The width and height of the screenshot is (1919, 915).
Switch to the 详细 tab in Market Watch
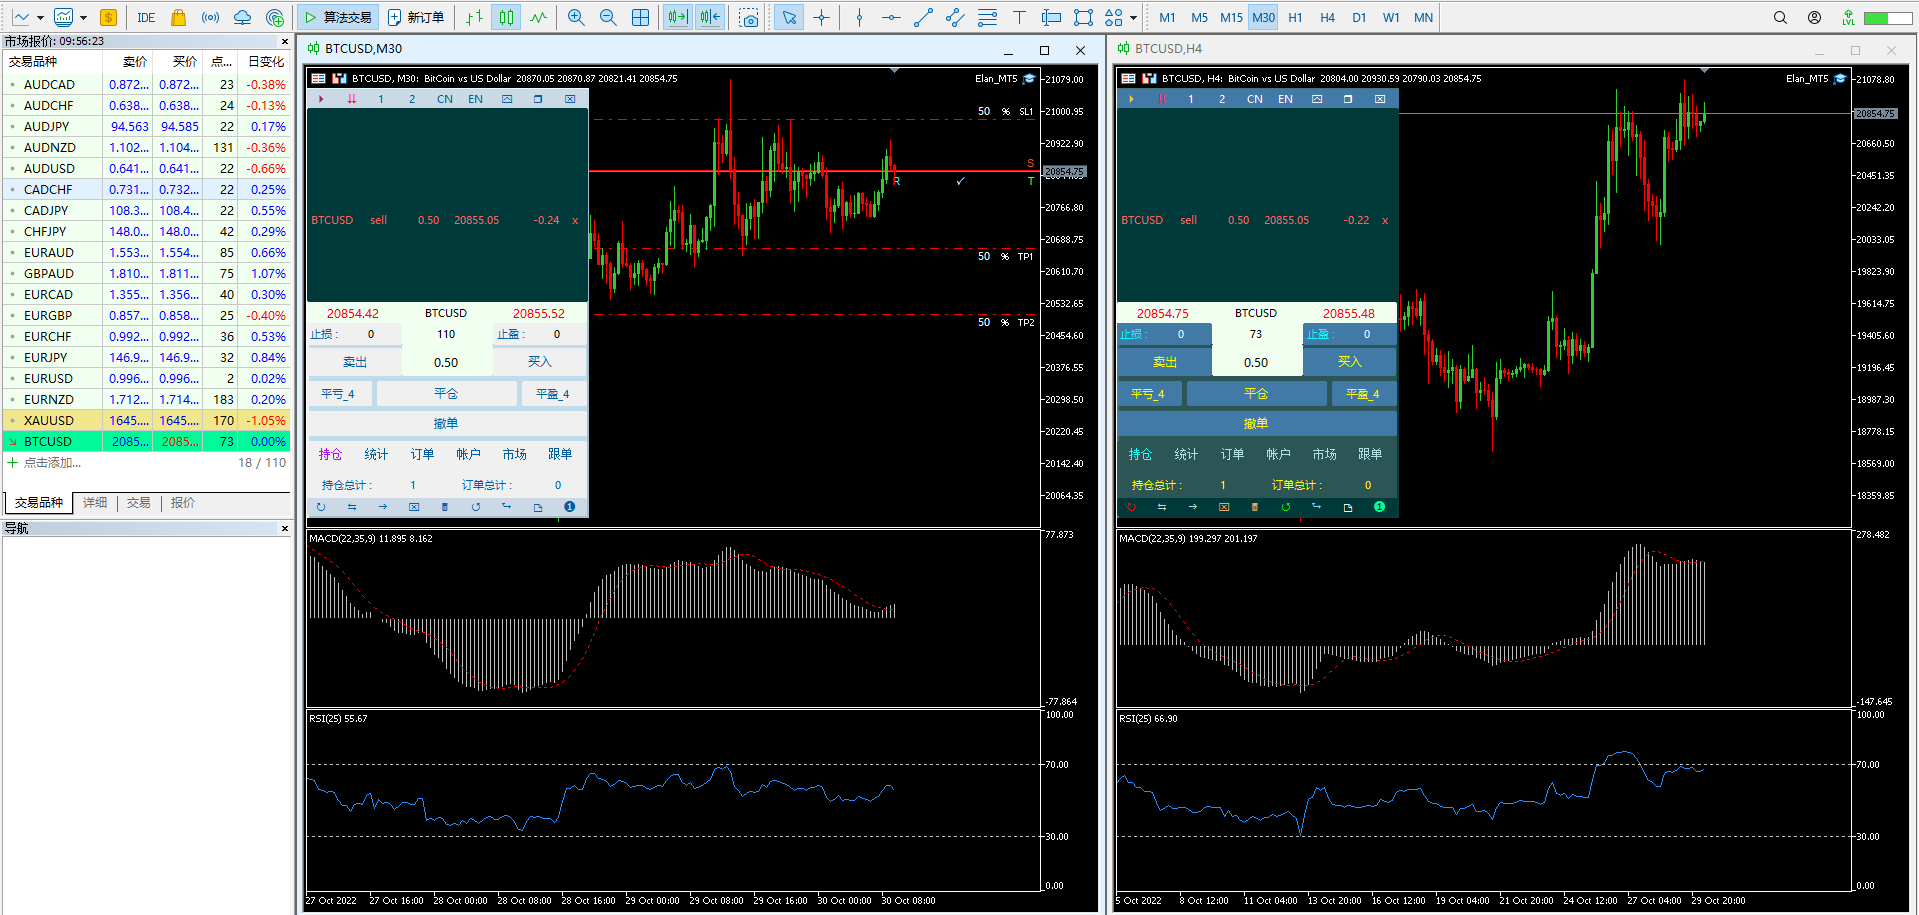point(95,503)
